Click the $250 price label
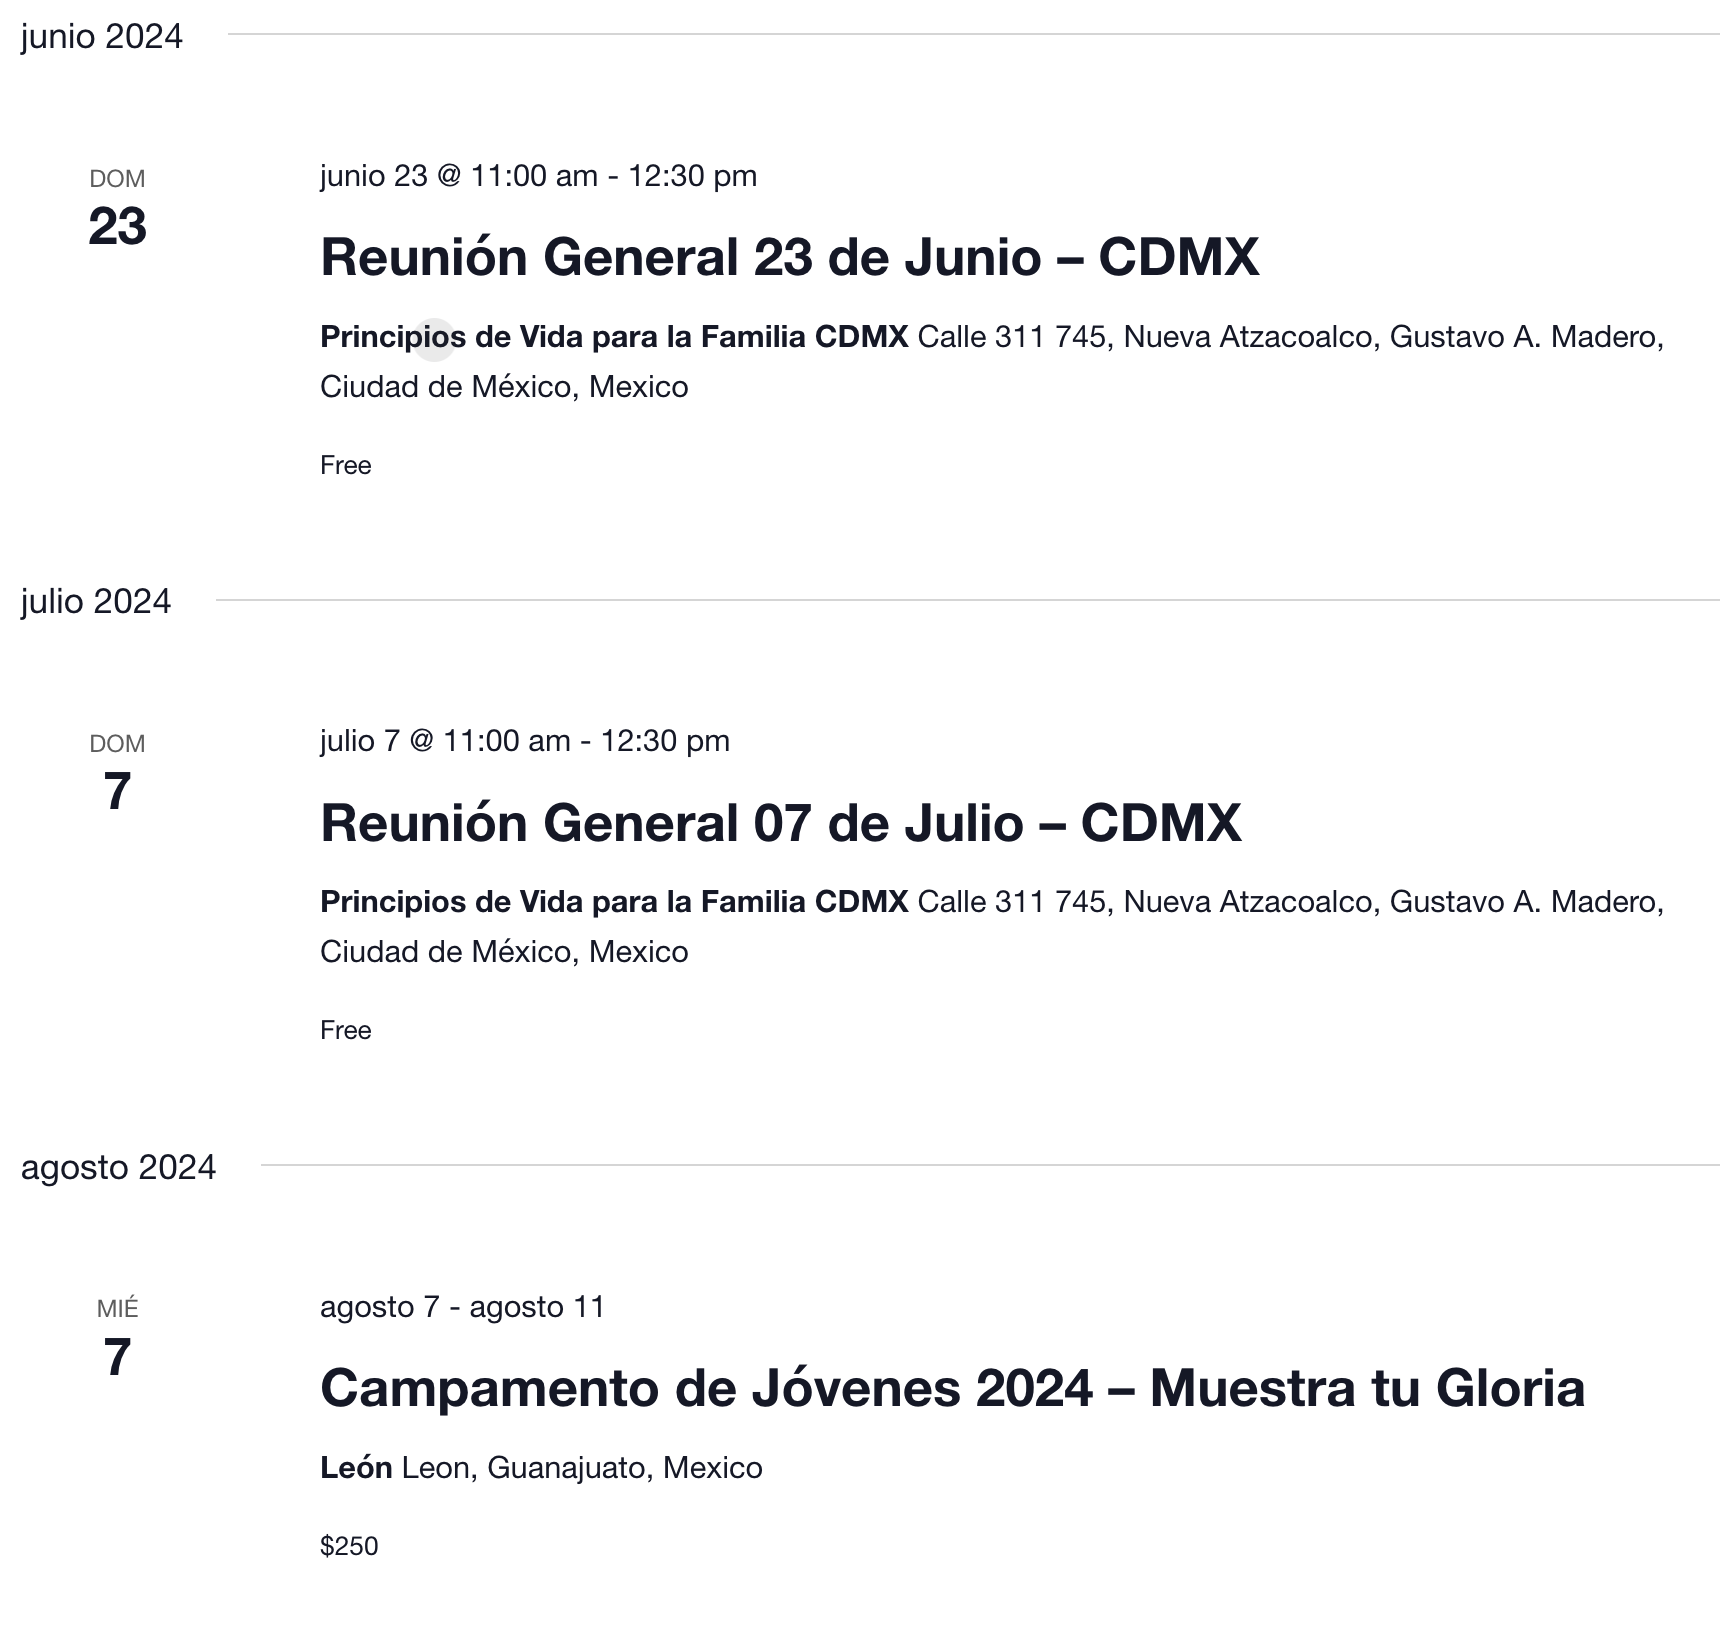Screen dimensions: 1720x1640 point(349,1546)
